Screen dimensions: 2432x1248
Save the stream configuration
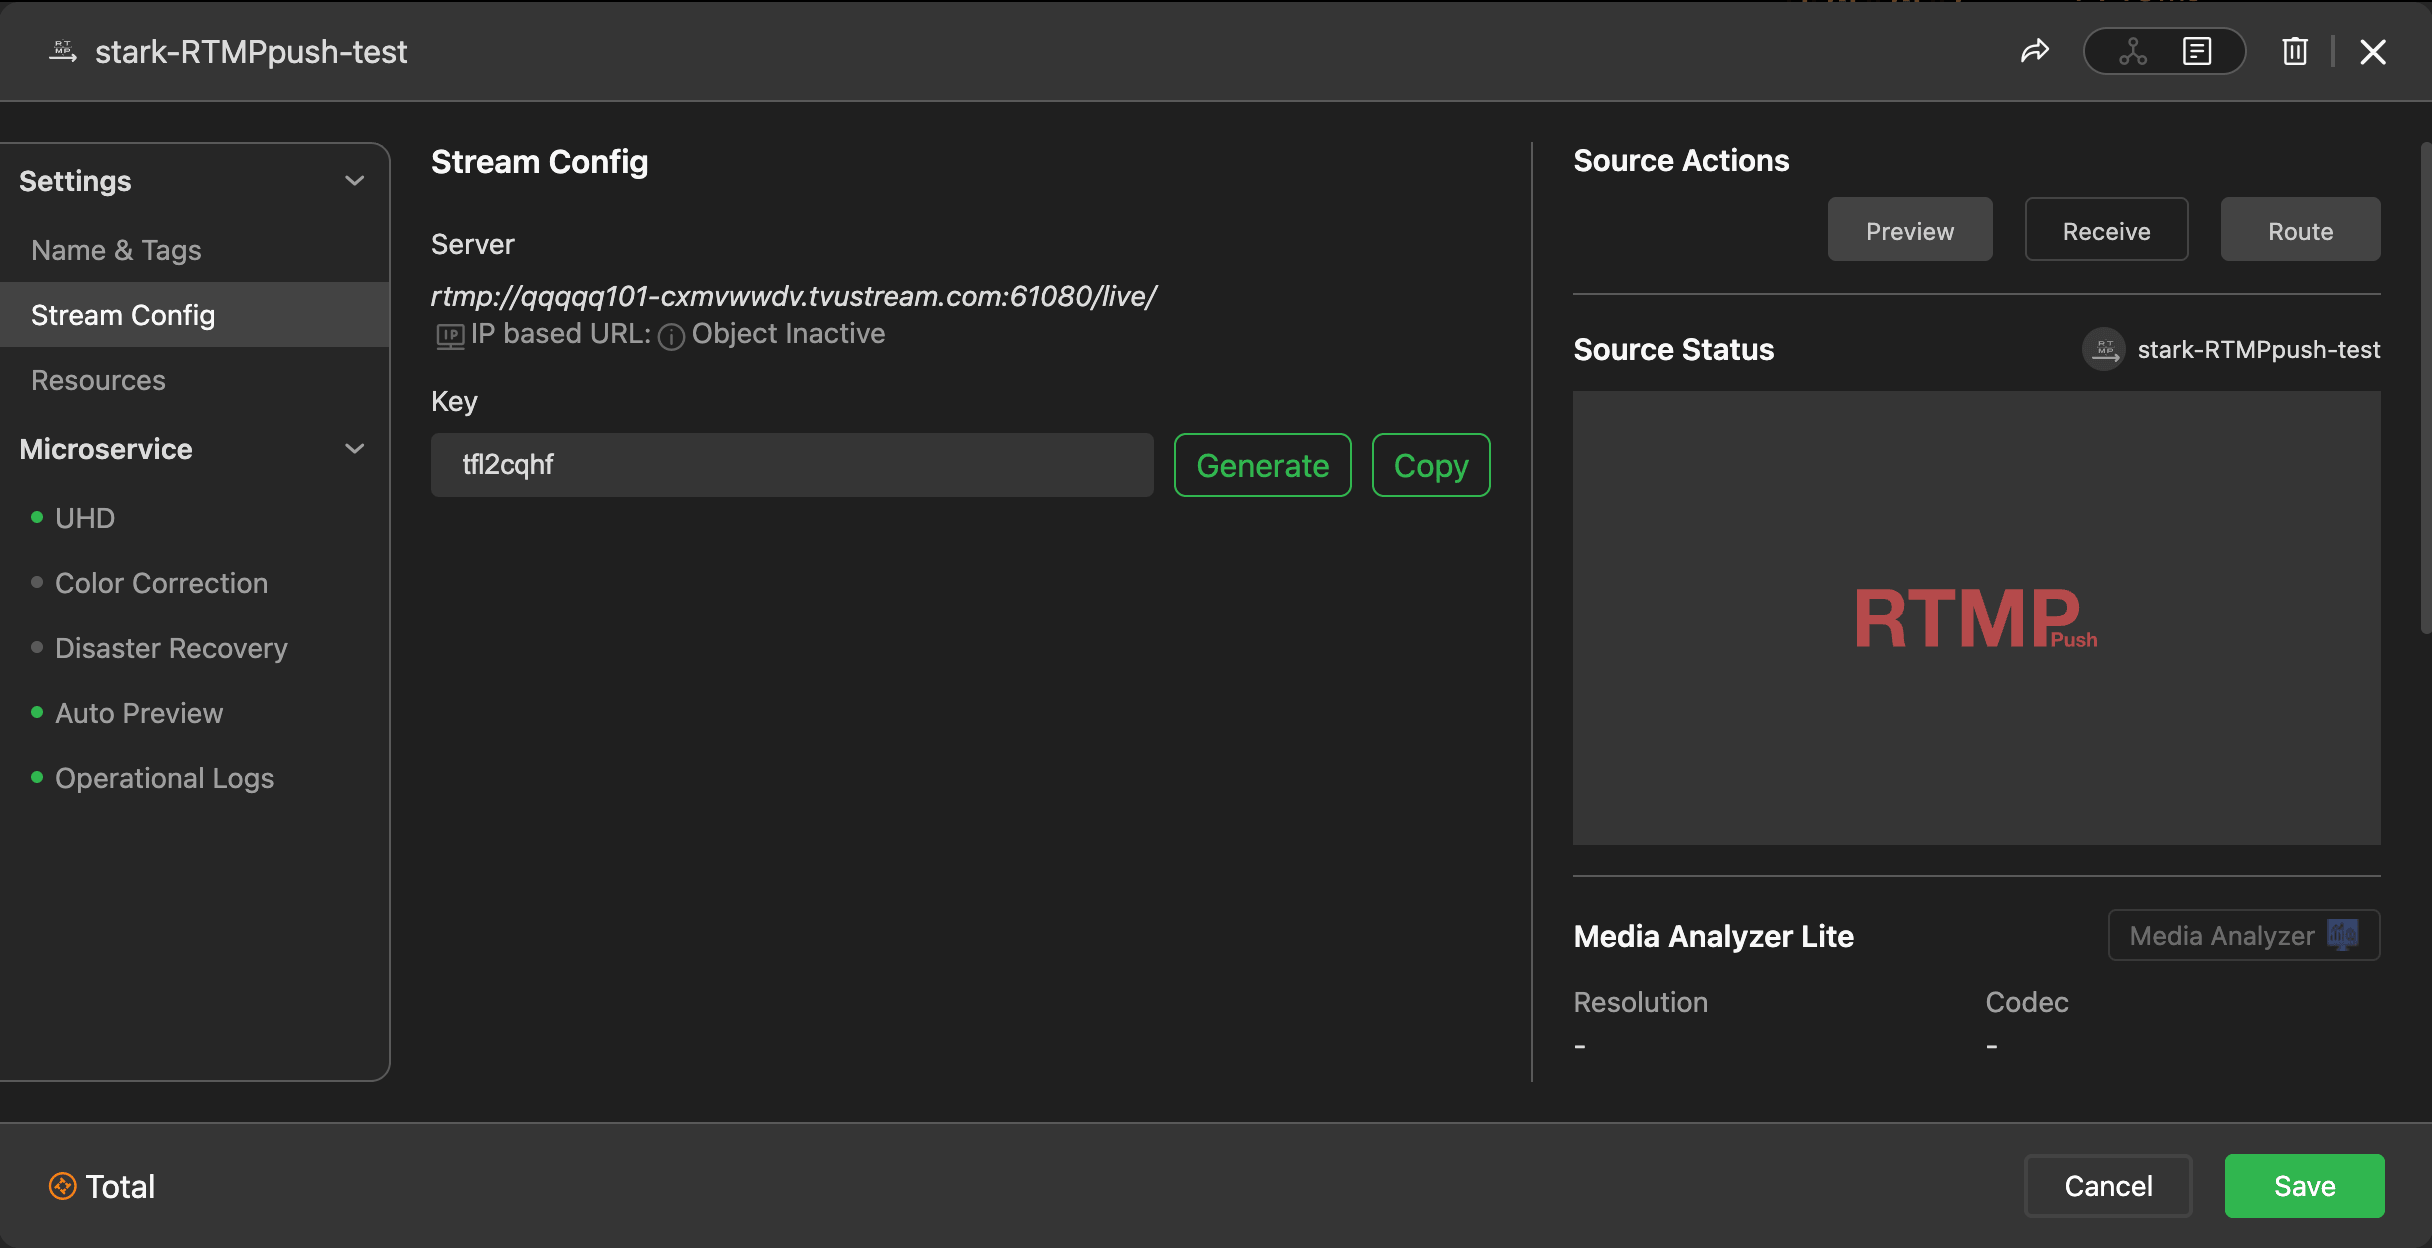click(x=2304, y=1186)
